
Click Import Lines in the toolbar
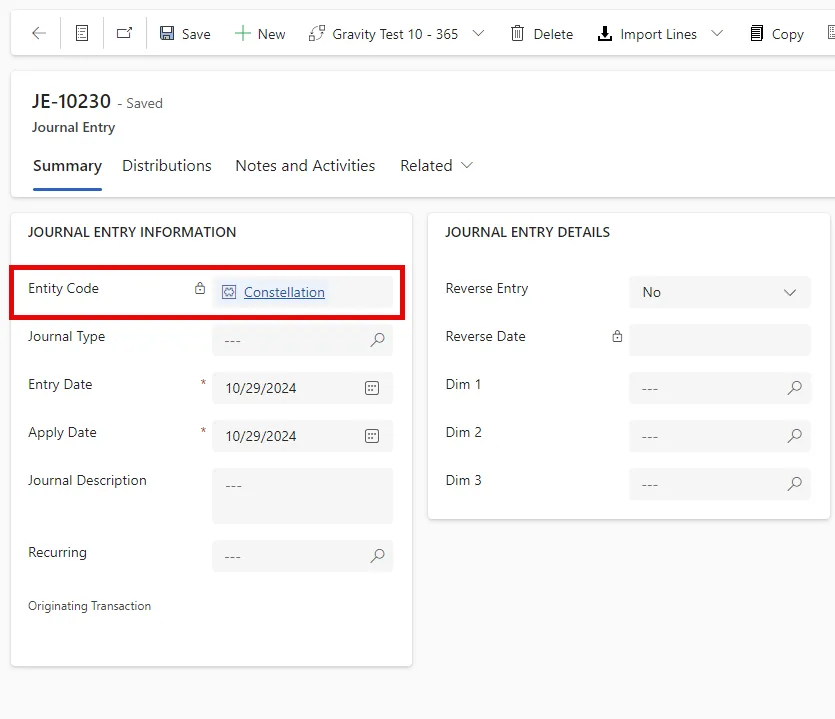[x=647, y=34]
